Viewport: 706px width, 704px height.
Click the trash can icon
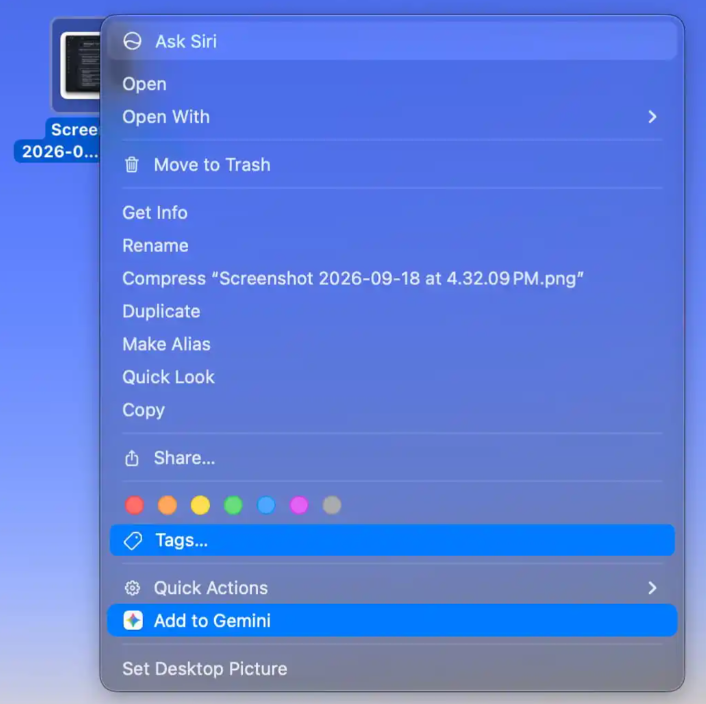[131, 165]
